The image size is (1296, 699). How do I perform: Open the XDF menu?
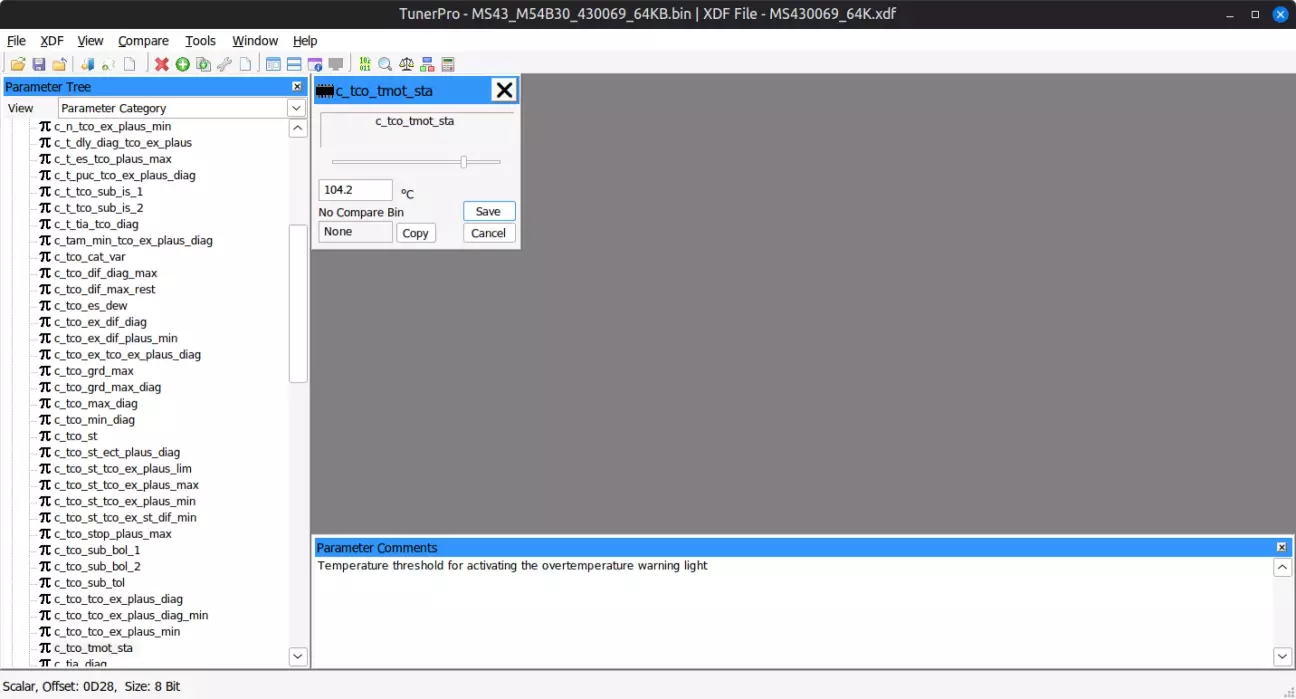coord(52,41)
